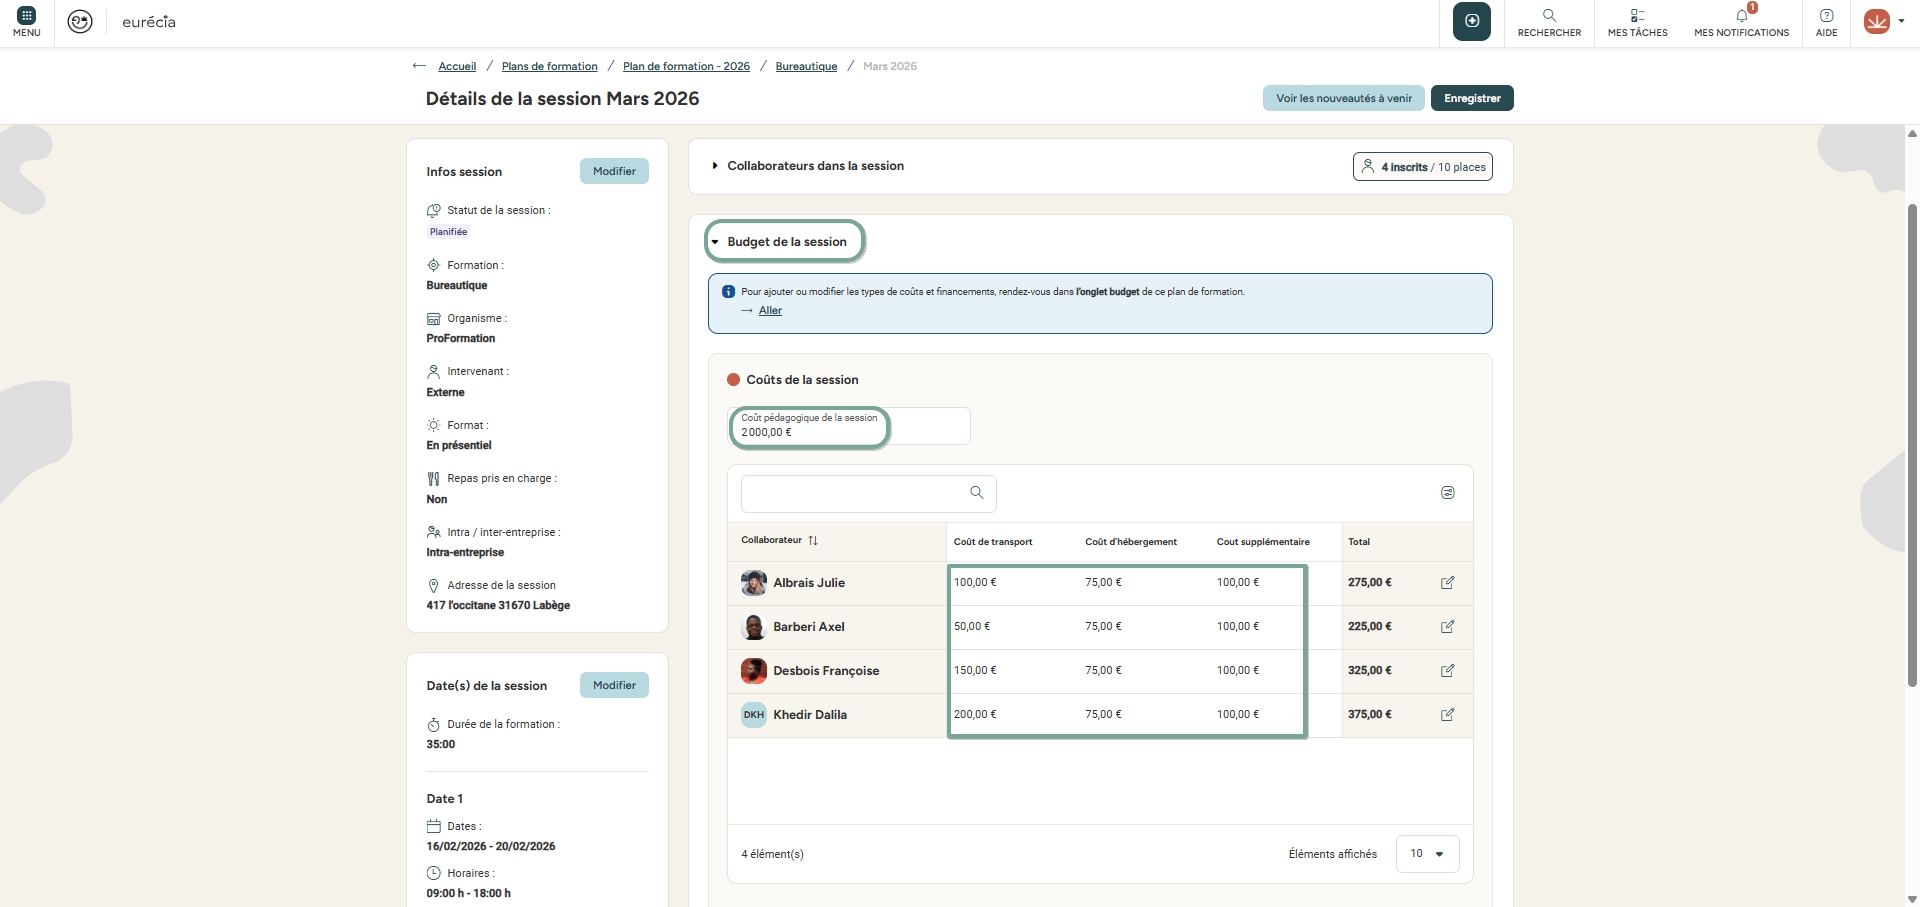Go to Plans de formation breadcrumb

[549, 67]
